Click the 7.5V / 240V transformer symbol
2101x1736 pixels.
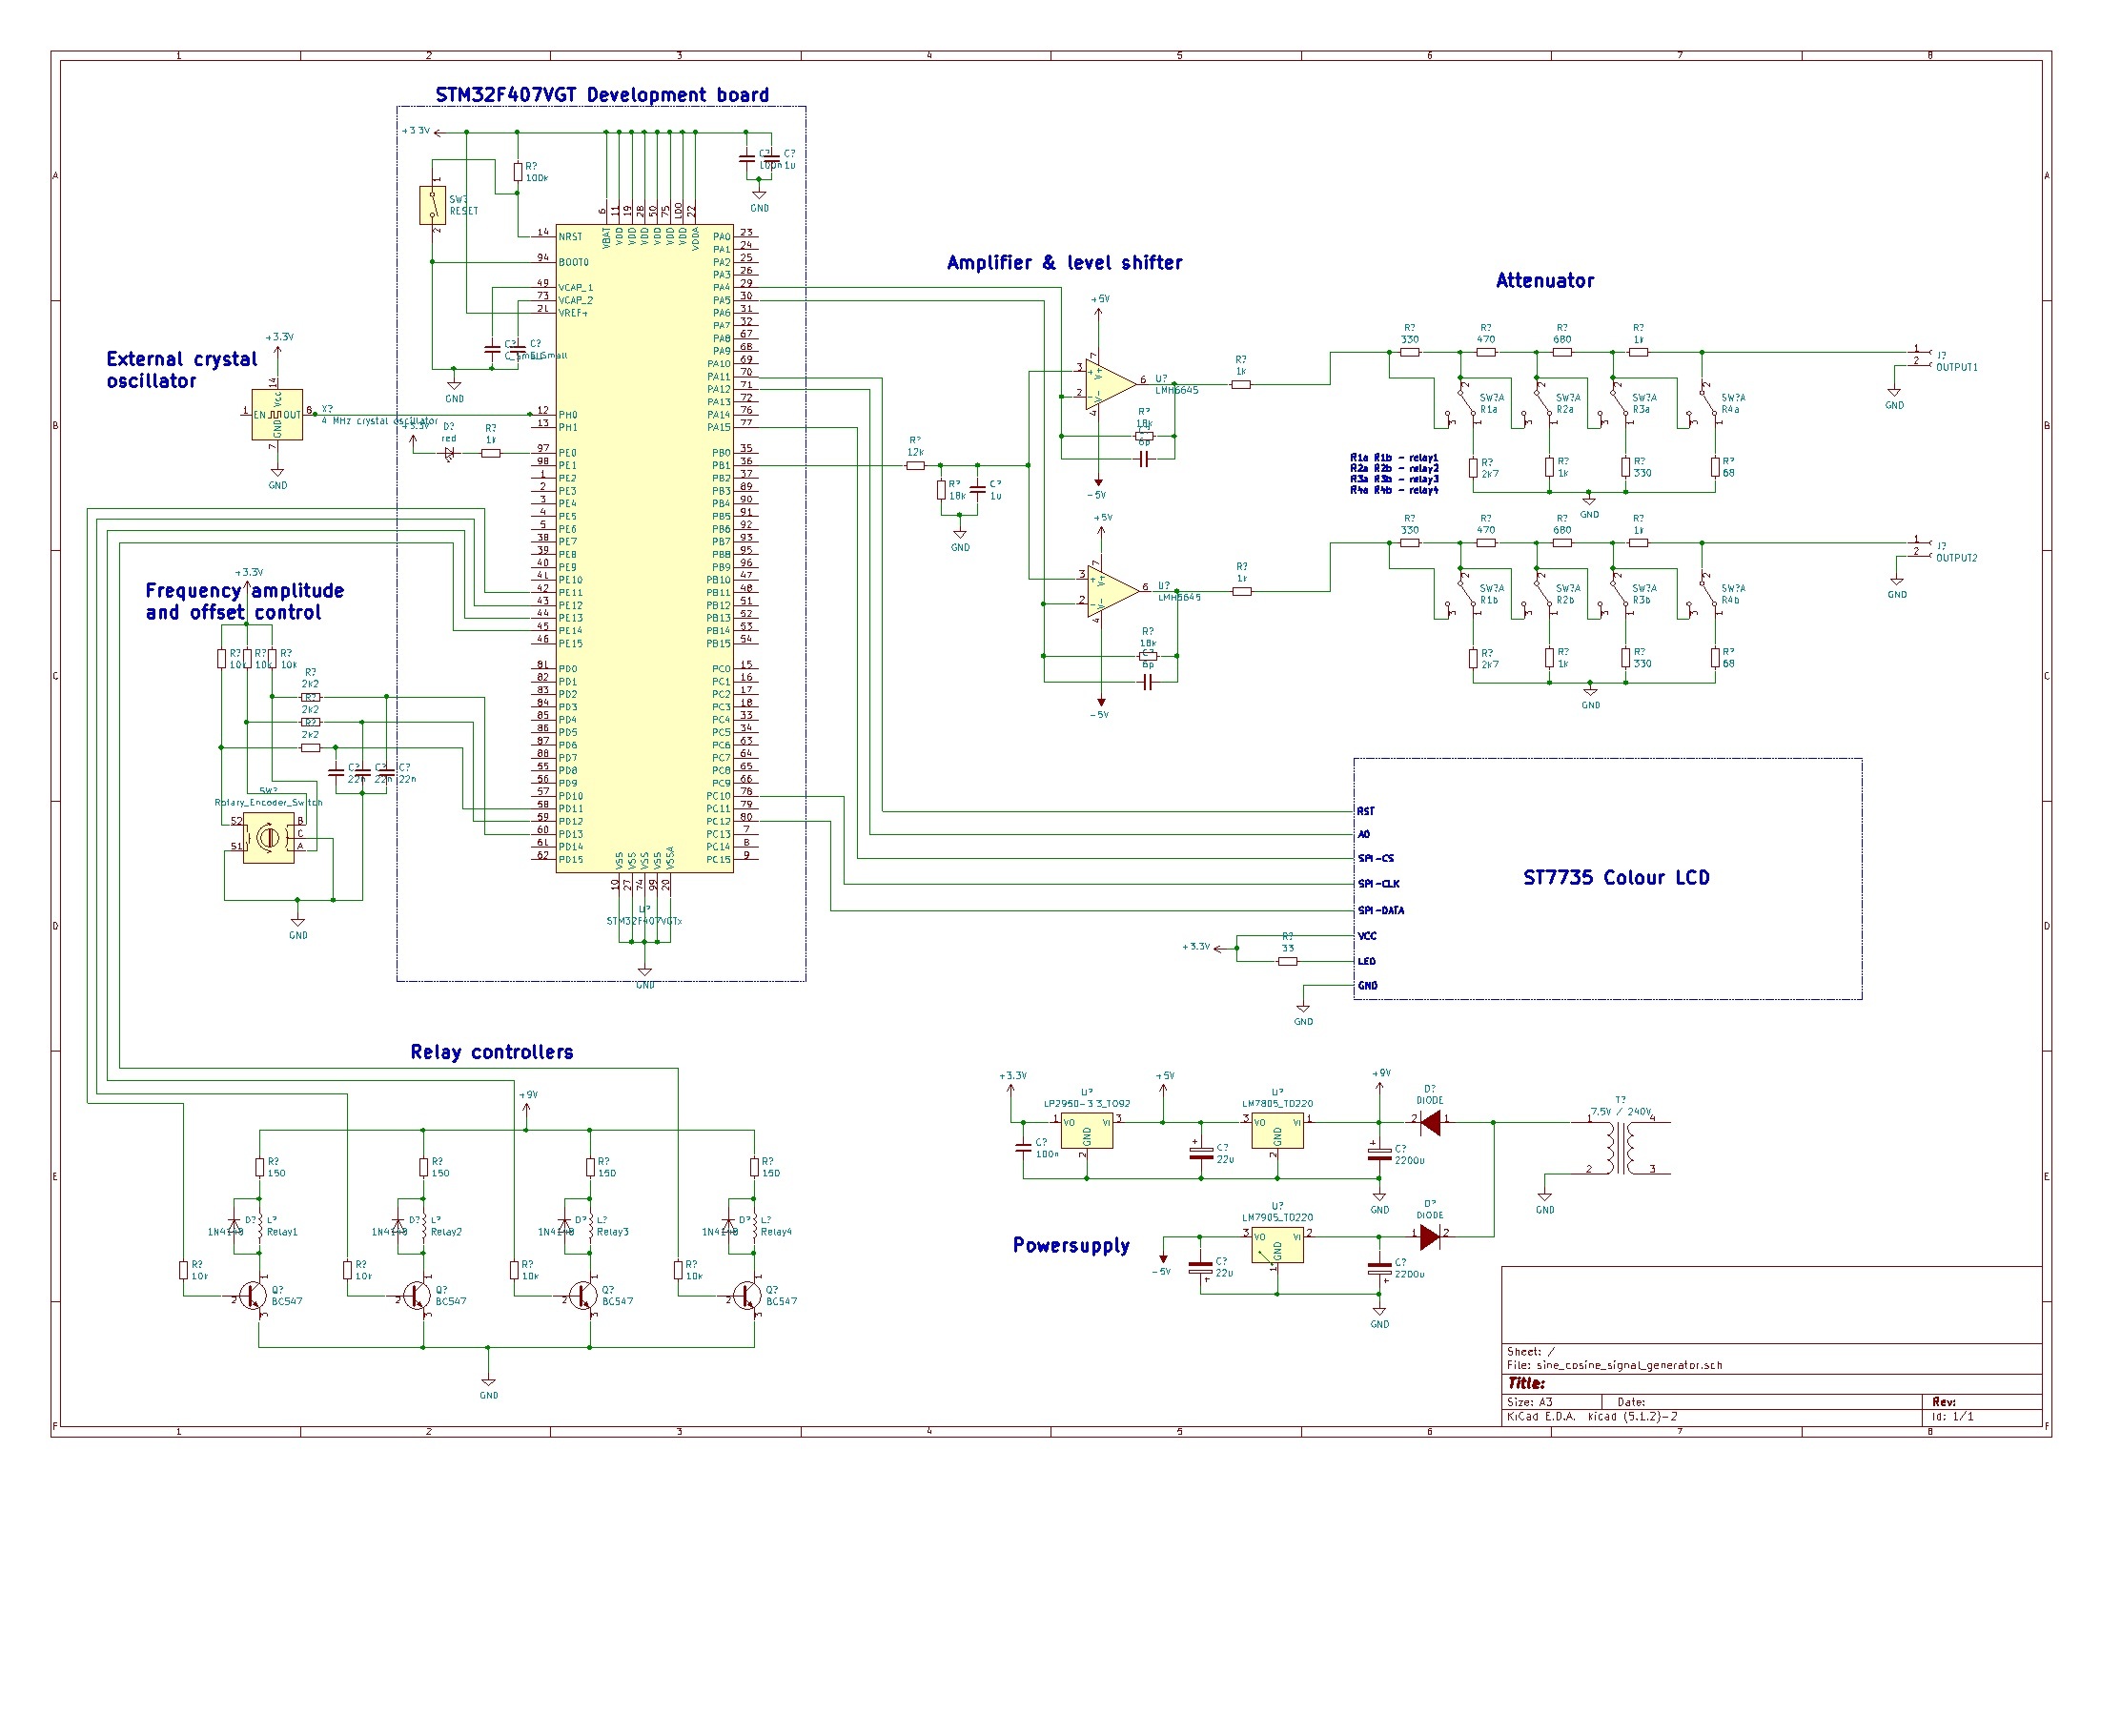point(1621,1146)
